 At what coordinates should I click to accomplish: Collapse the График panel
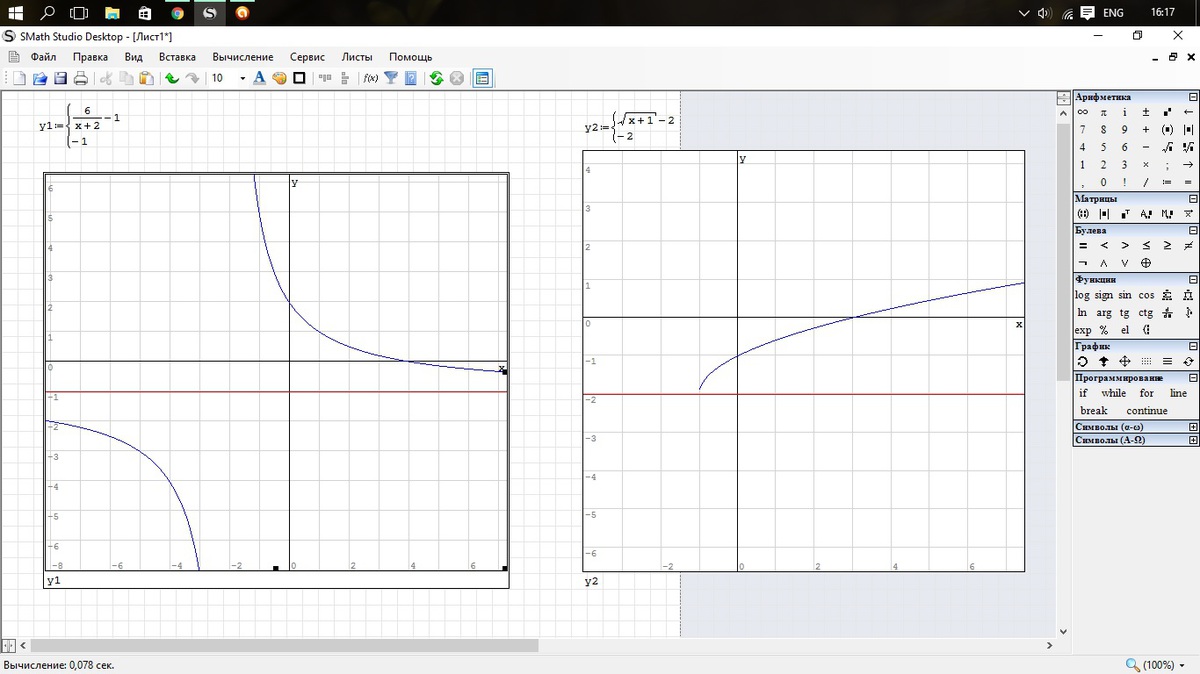coord(1193,346)
